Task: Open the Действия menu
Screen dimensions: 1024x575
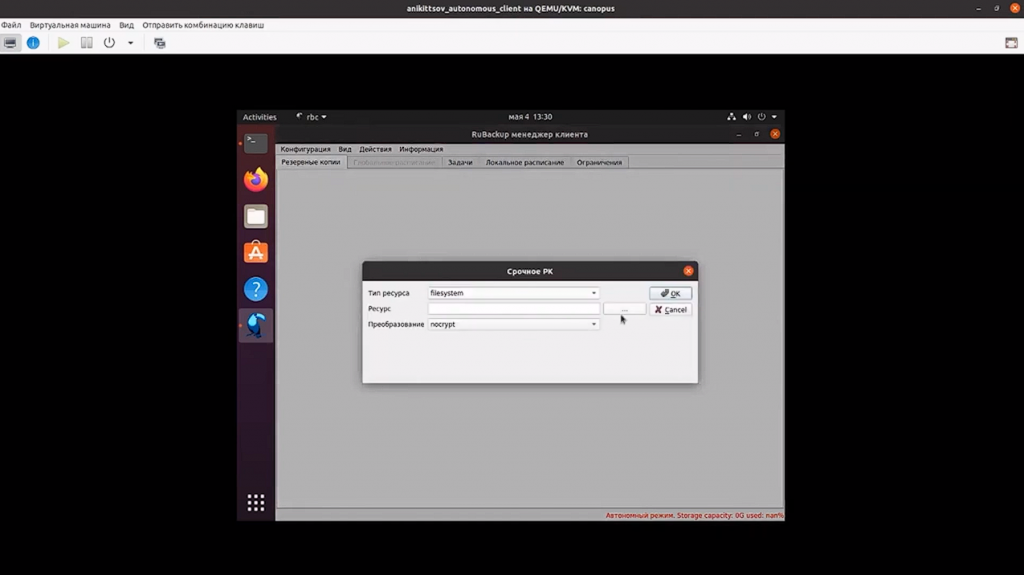Action: click(376, 149)
